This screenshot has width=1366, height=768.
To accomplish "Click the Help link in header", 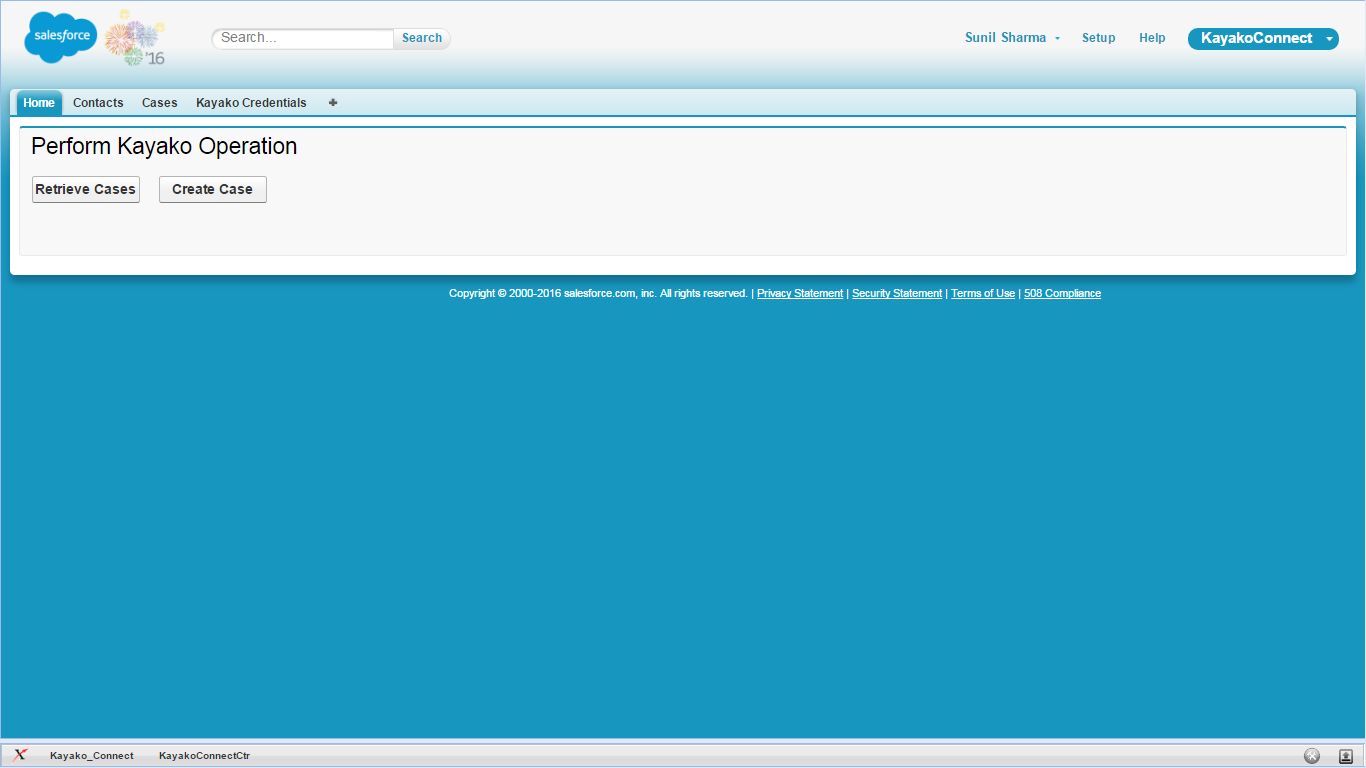I will pos(1152,38).
